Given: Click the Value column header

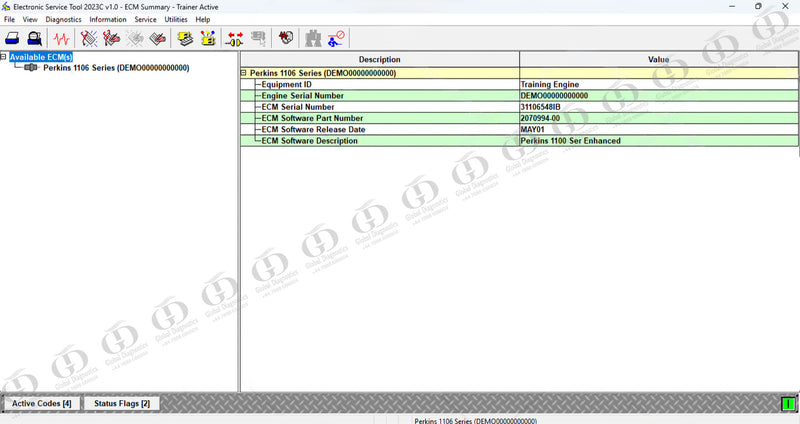Looking at the screenshot, I should coord(659,59).
